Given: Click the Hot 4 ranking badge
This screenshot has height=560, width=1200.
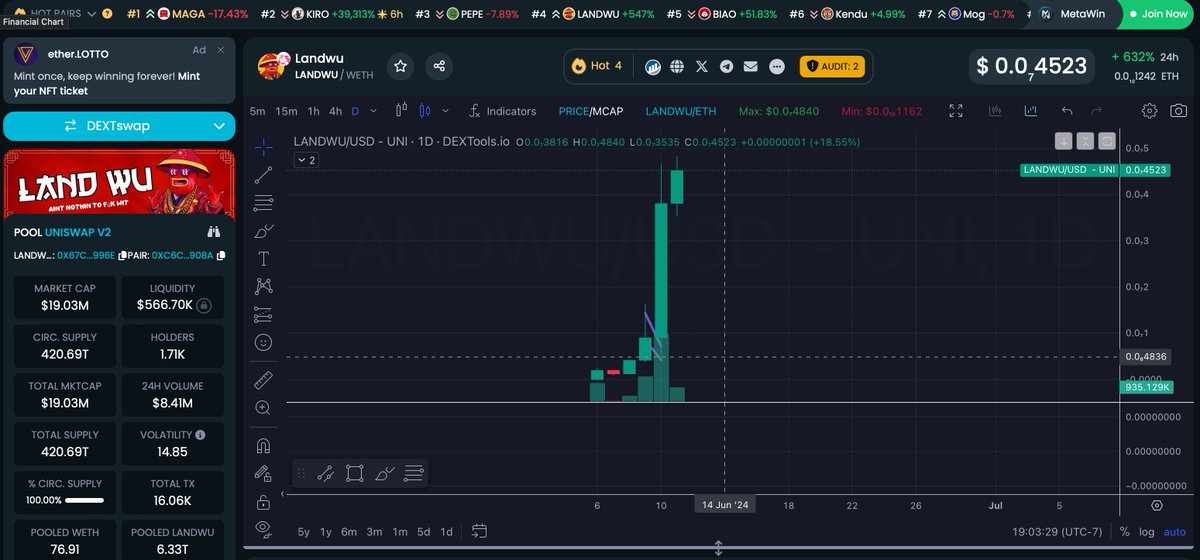Looking at the screenshot, I should tap(597, 66).
